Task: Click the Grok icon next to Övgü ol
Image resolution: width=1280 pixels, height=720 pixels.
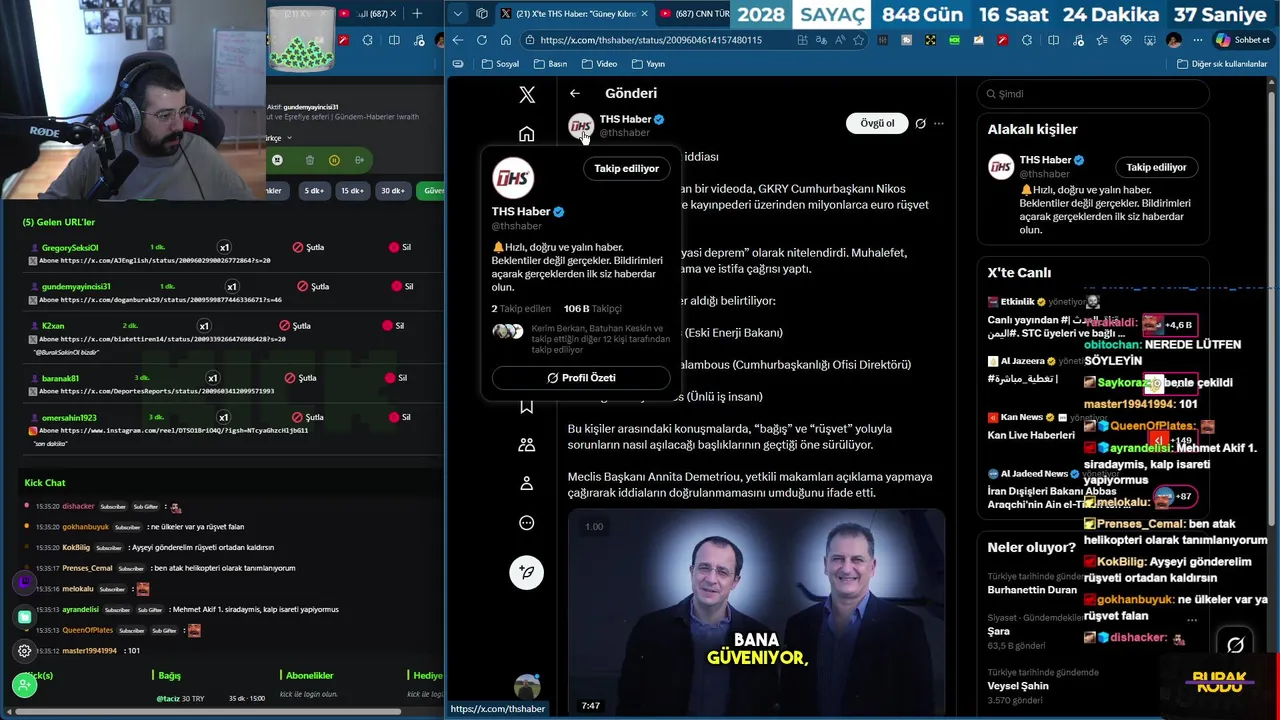Action: point(920,123)
